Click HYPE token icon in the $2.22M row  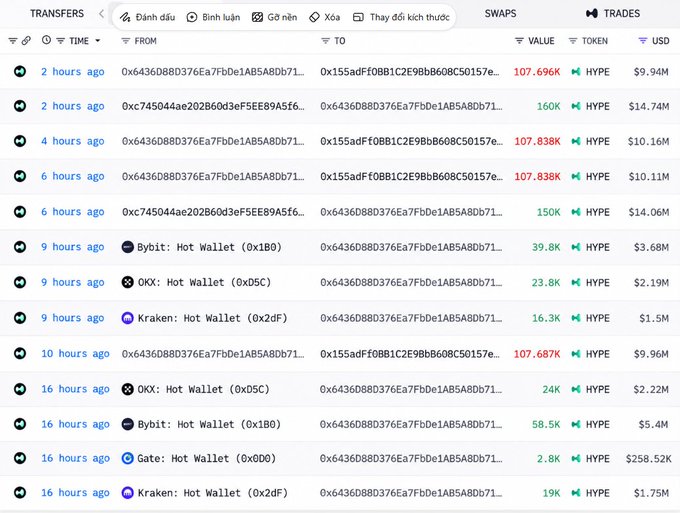coord(576,389)
